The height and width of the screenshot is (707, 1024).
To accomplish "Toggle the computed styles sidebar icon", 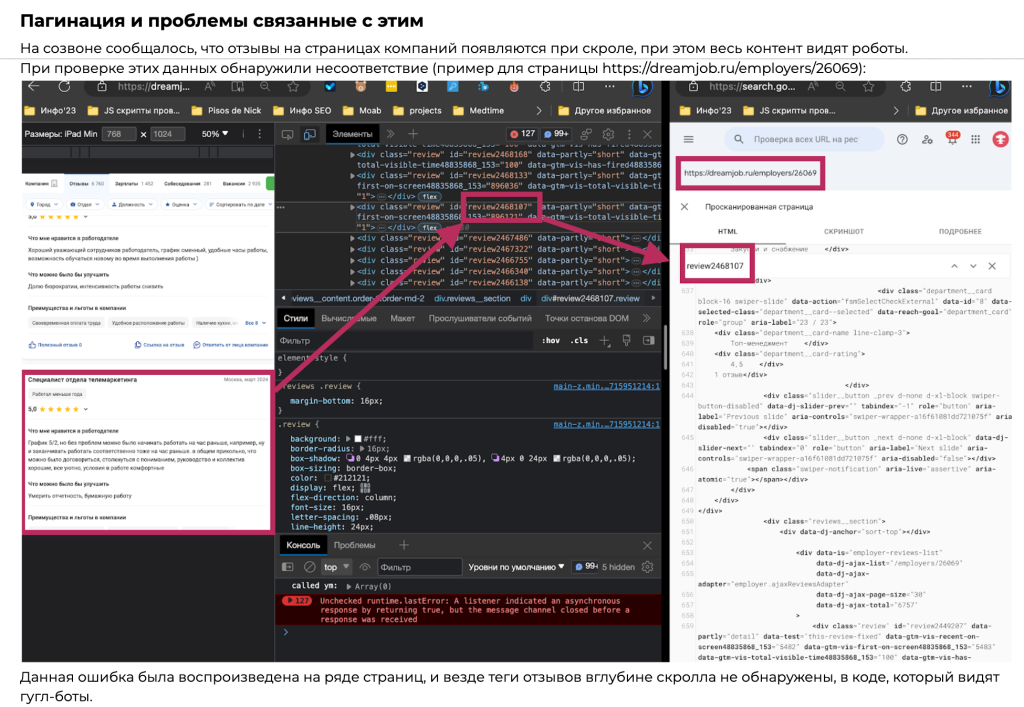I will 648,340.
